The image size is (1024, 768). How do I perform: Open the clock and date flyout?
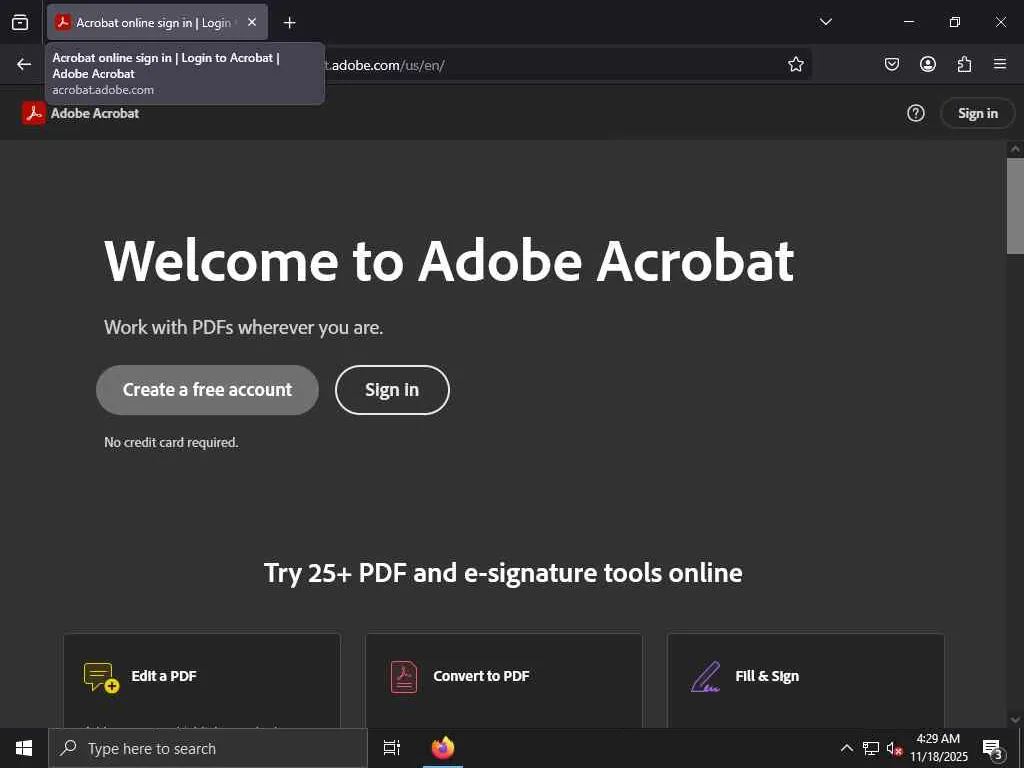(938, 748)
